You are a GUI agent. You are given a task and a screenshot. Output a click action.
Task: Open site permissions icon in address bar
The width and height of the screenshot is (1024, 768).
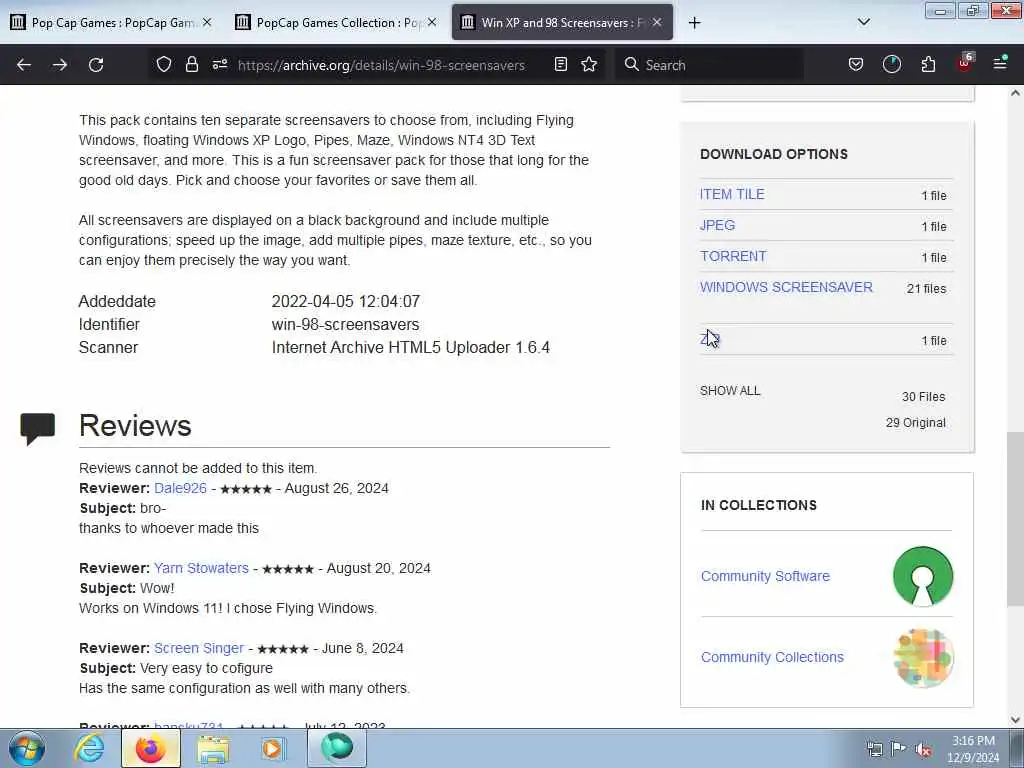click(220, 64)
